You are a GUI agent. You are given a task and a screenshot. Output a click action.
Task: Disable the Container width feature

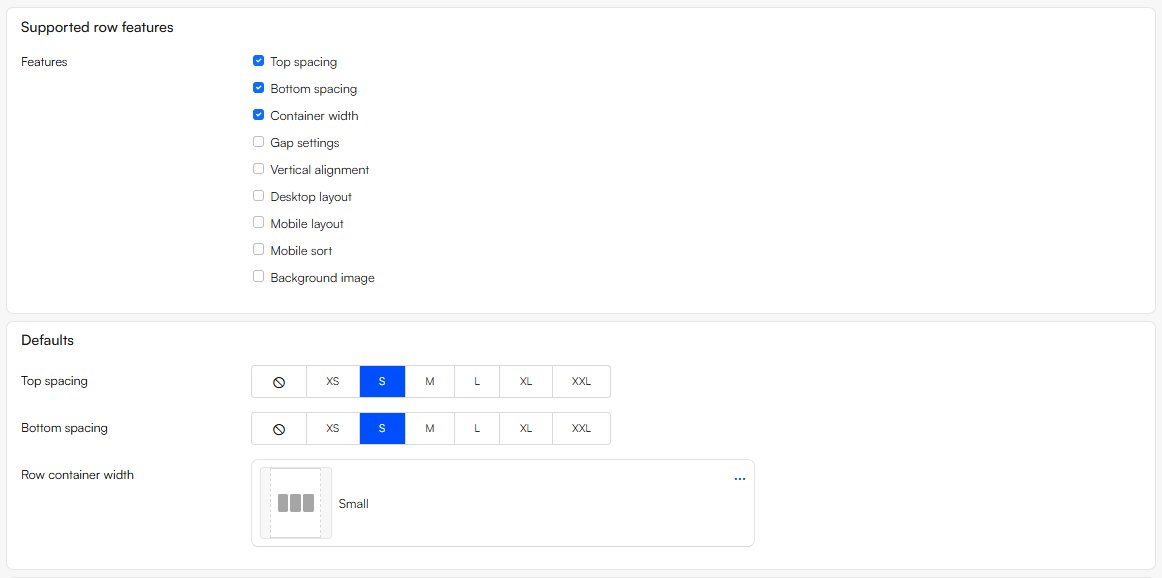click(258, 114)
